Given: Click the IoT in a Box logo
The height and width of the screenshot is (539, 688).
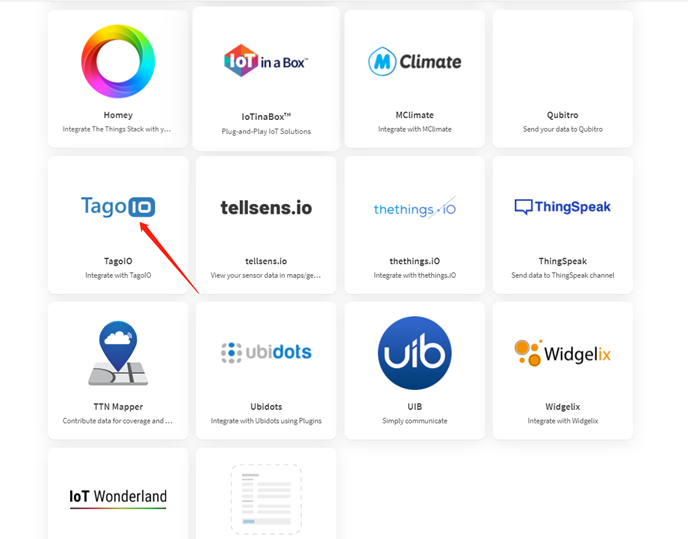Looking at the screenshot, I should [266, 61].
